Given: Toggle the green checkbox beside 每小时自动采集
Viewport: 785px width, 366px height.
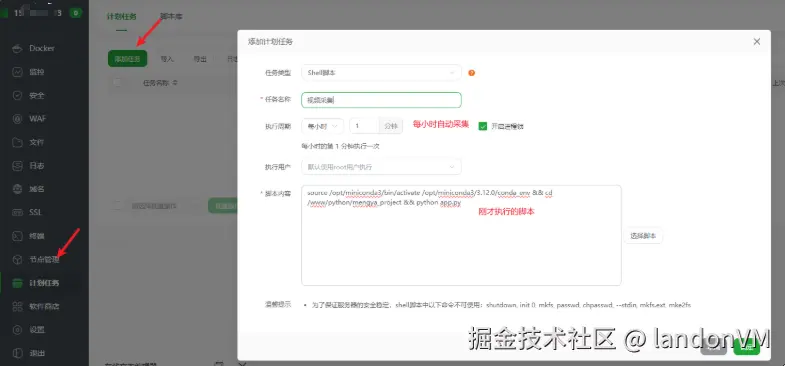Looking at the screenshot, I should (483, 126).
